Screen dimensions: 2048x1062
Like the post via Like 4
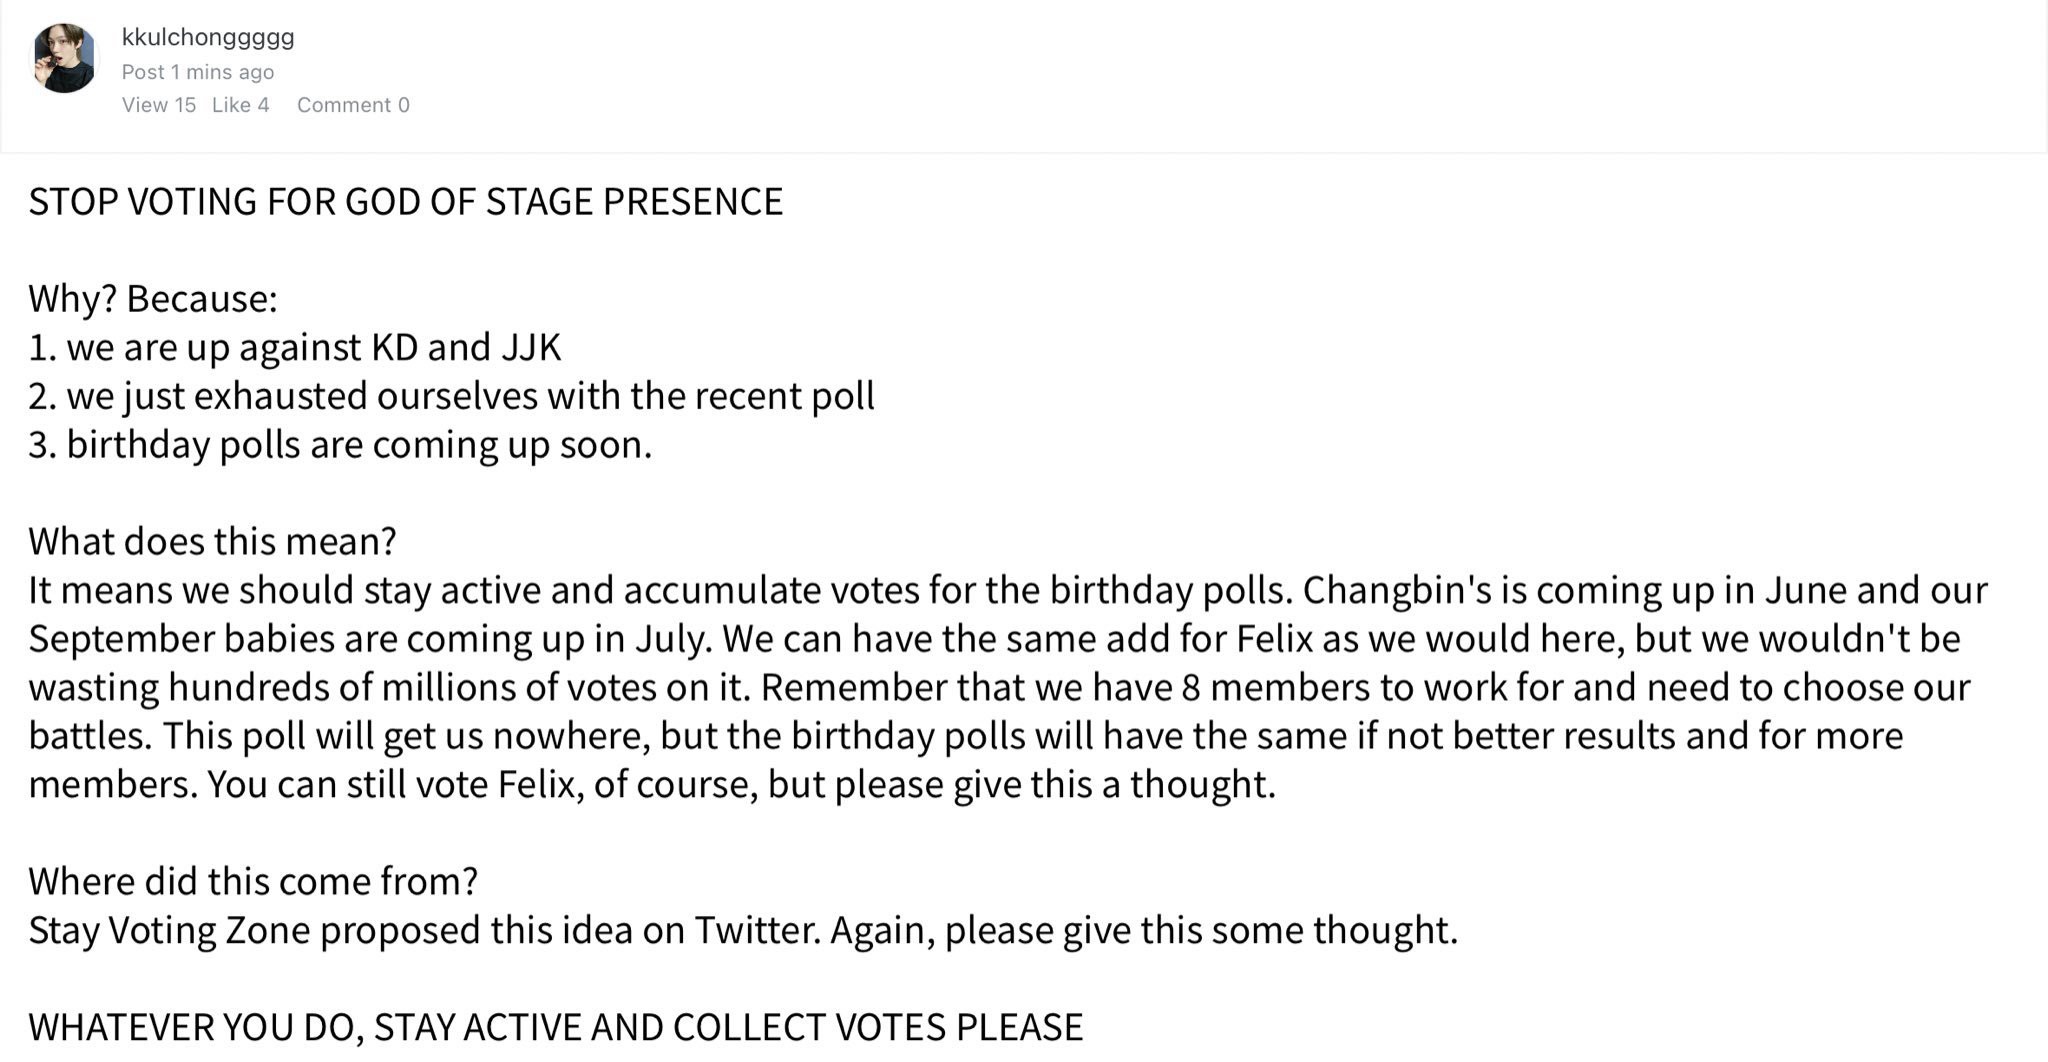241,105
